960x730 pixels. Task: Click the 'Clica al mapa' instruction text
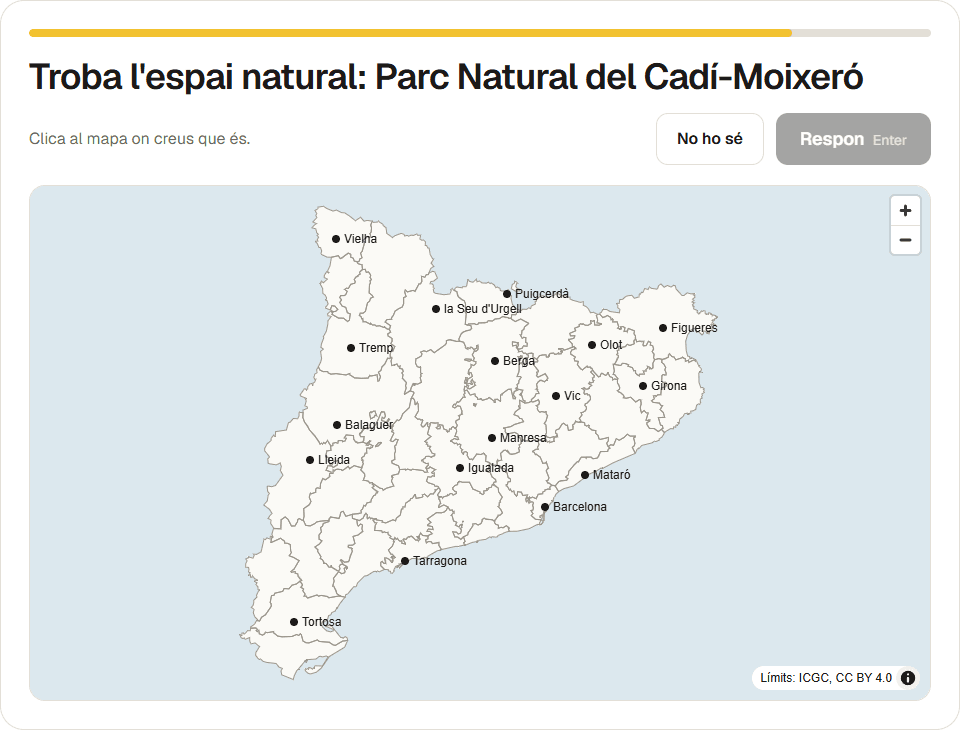coord(140,139)
